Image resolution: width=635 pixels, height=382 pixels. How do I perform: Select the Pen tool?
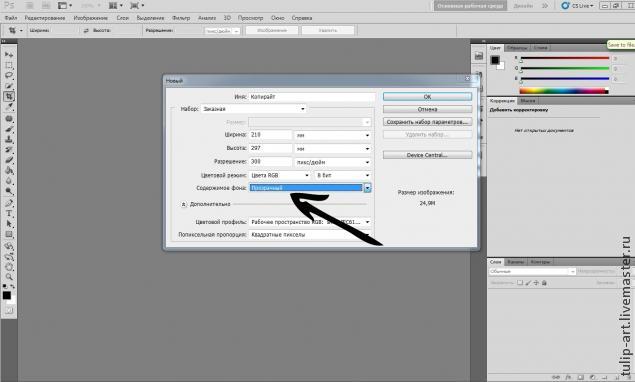click(x=9, y=203)
